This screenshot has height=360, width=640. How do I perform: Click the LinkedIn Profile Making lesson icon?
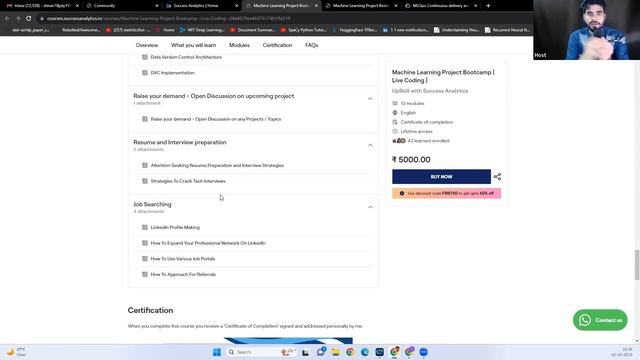pyautogui.click(x=144, y=227)
